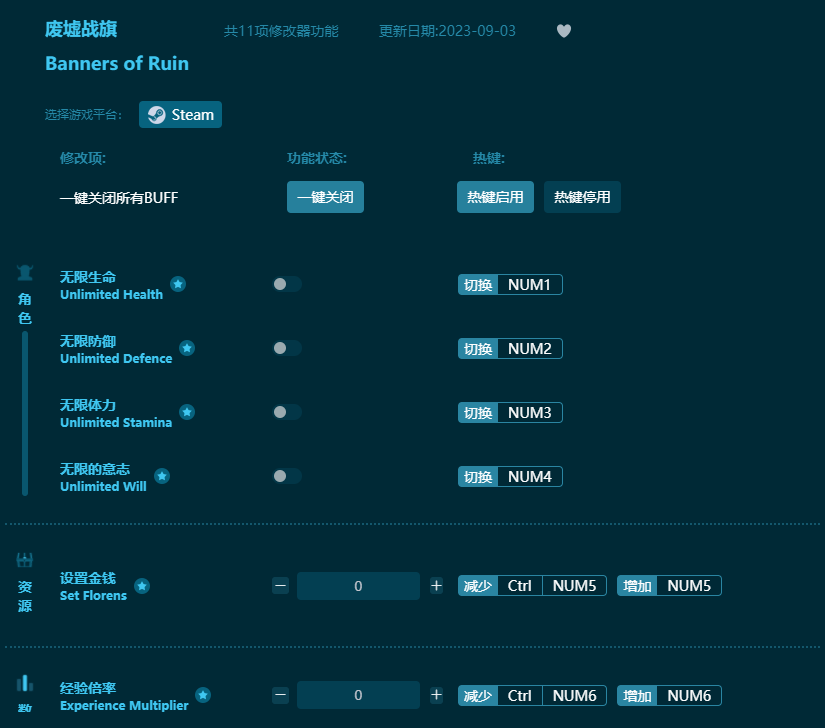Screen dimensions: 825x728
Task: Click 切换 NUM1 hotkey for Unlimited Health
Action: click(x=510, y=284)
